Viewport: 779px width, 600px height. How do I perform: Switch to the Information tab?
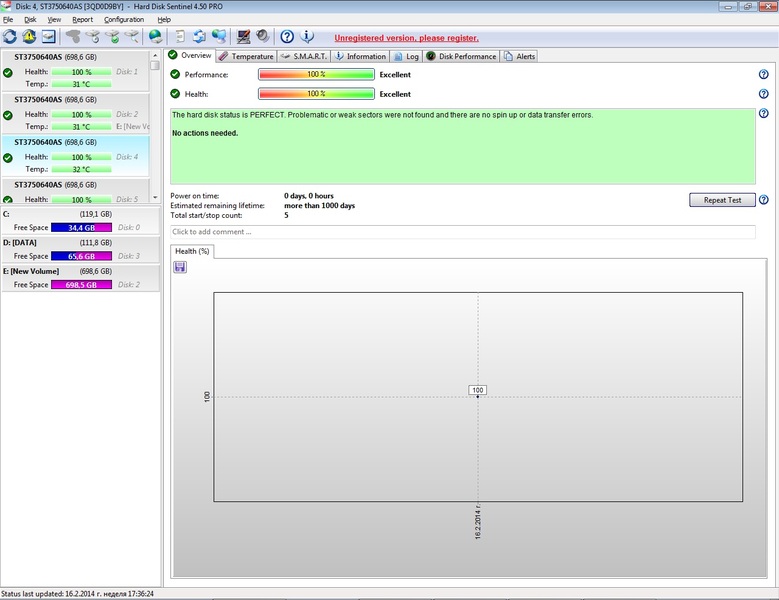pyautogui.click(x=360, y=56)
